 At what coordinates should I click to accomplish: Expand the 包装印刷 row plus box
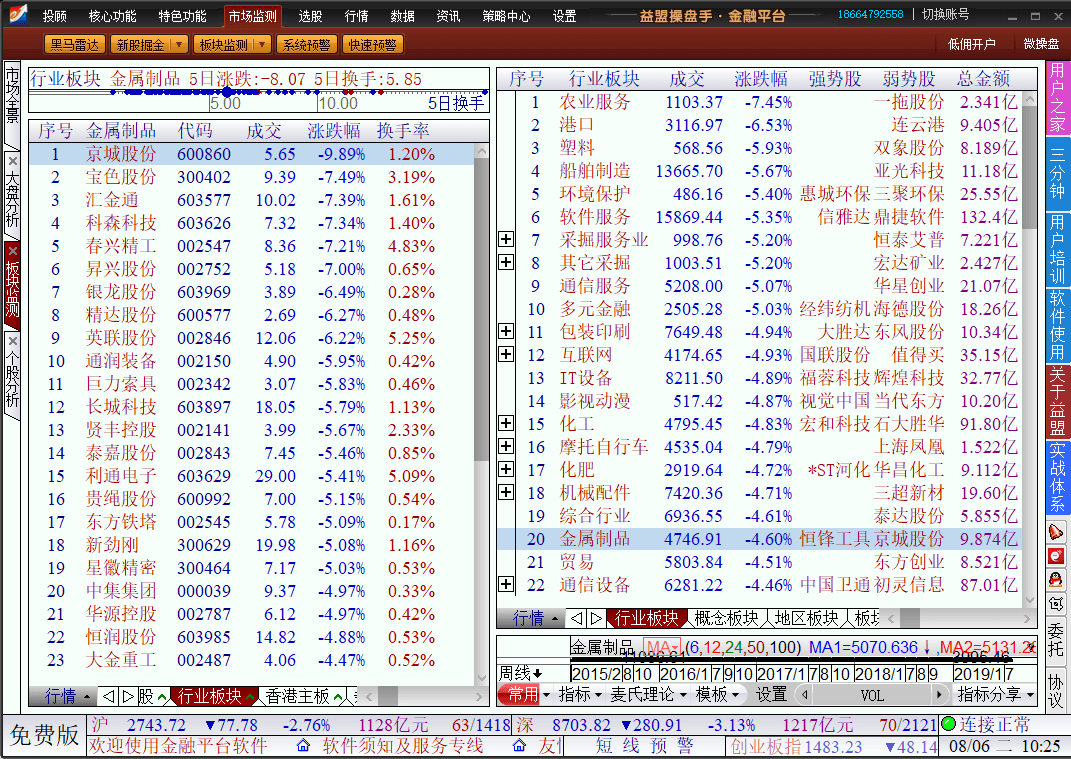(506, 331)
